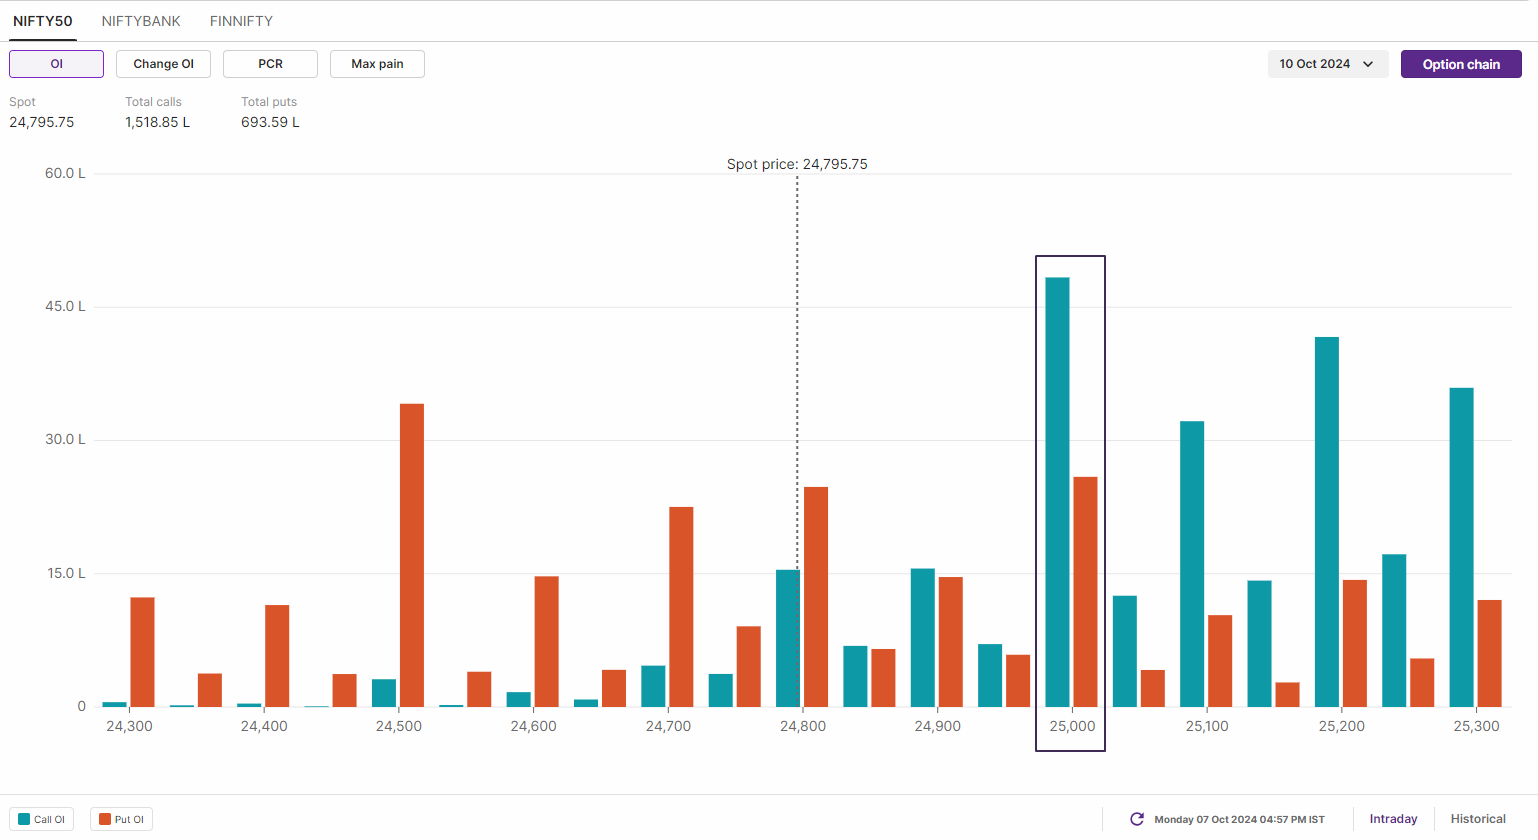Click the 25,000 strike call OI bar
Viewport: 1538px width, 840px height.
1057,492
